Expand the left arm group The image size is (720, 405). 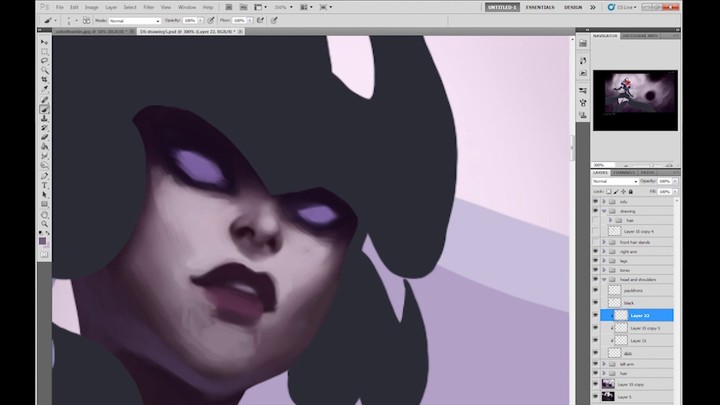pos(604,364)
